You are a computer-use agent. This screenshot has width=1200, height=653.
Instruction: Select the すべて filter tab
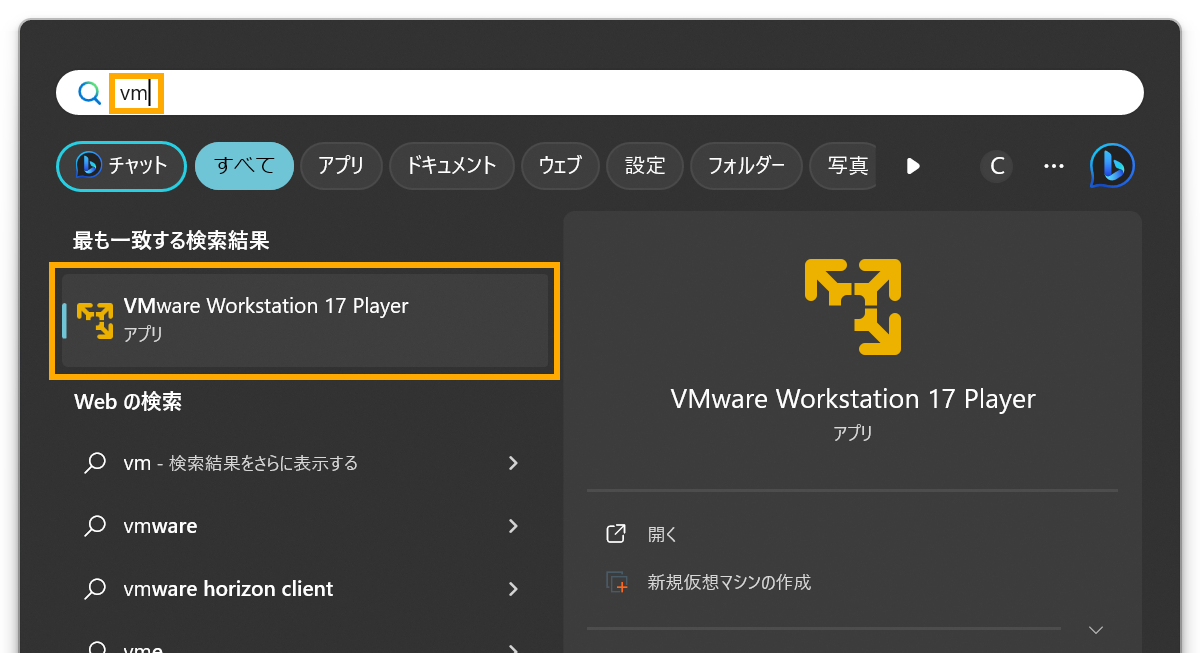[x=244, y=166]
